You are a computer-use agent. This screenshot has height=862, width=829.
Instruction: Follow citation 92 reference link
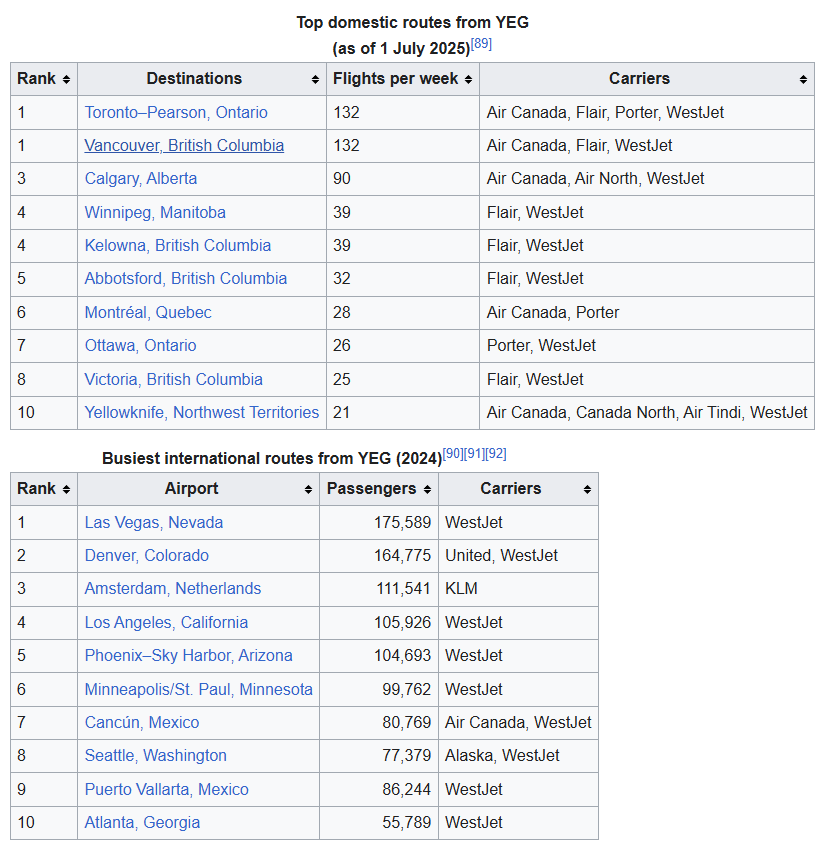(x=496, y=454)
